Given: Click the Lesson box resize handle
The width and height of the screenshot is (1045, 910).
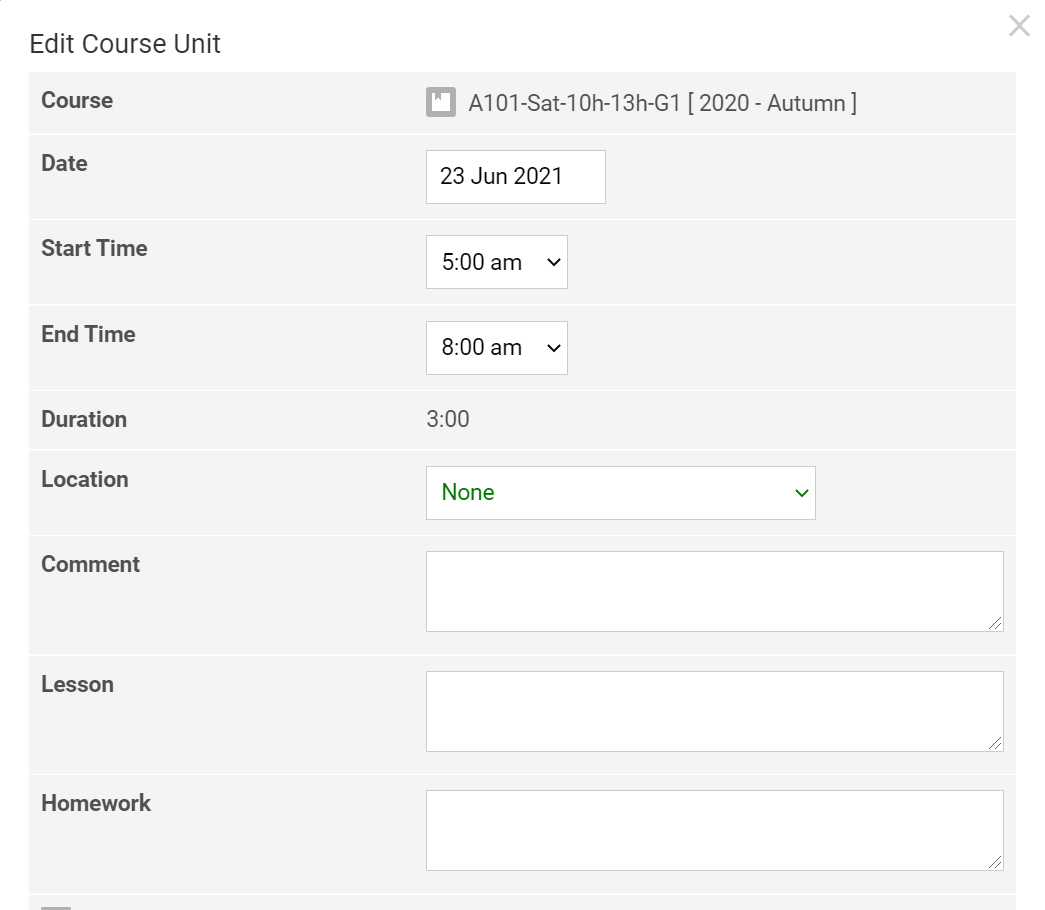Looking at the screenshot, I should [995, 743].
